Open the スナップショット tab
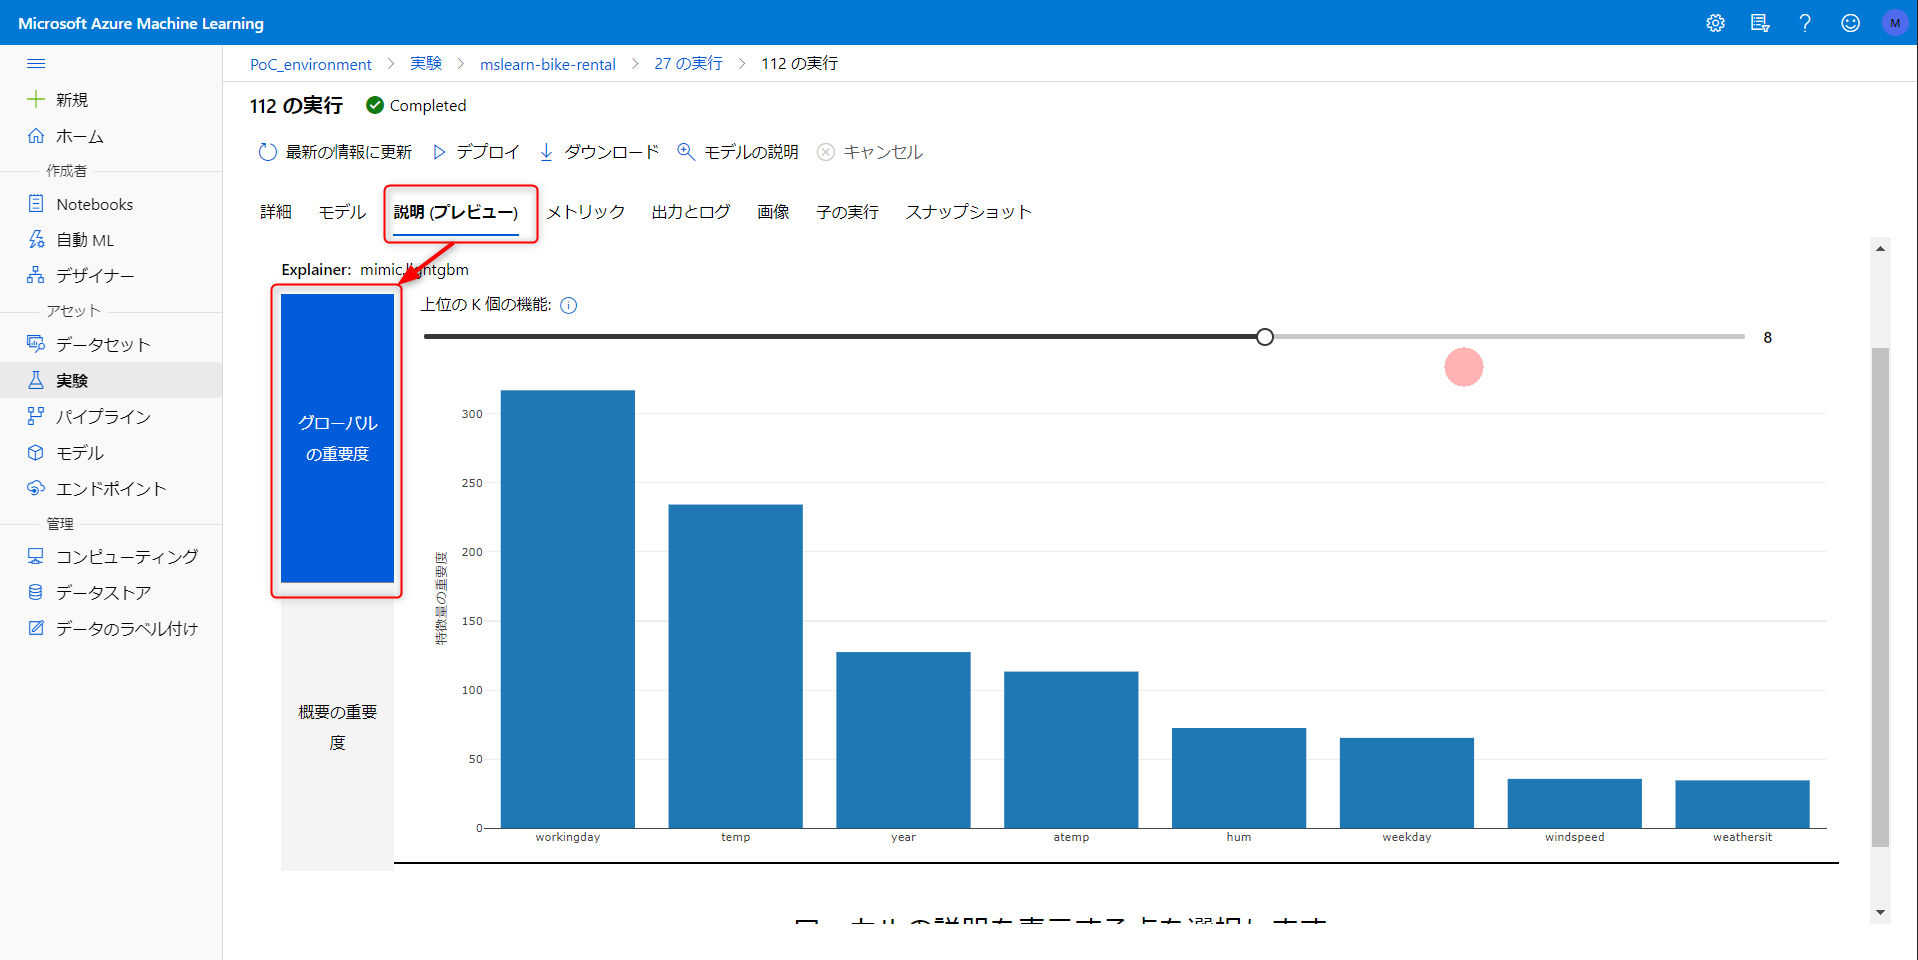 (x=968, y=212)
